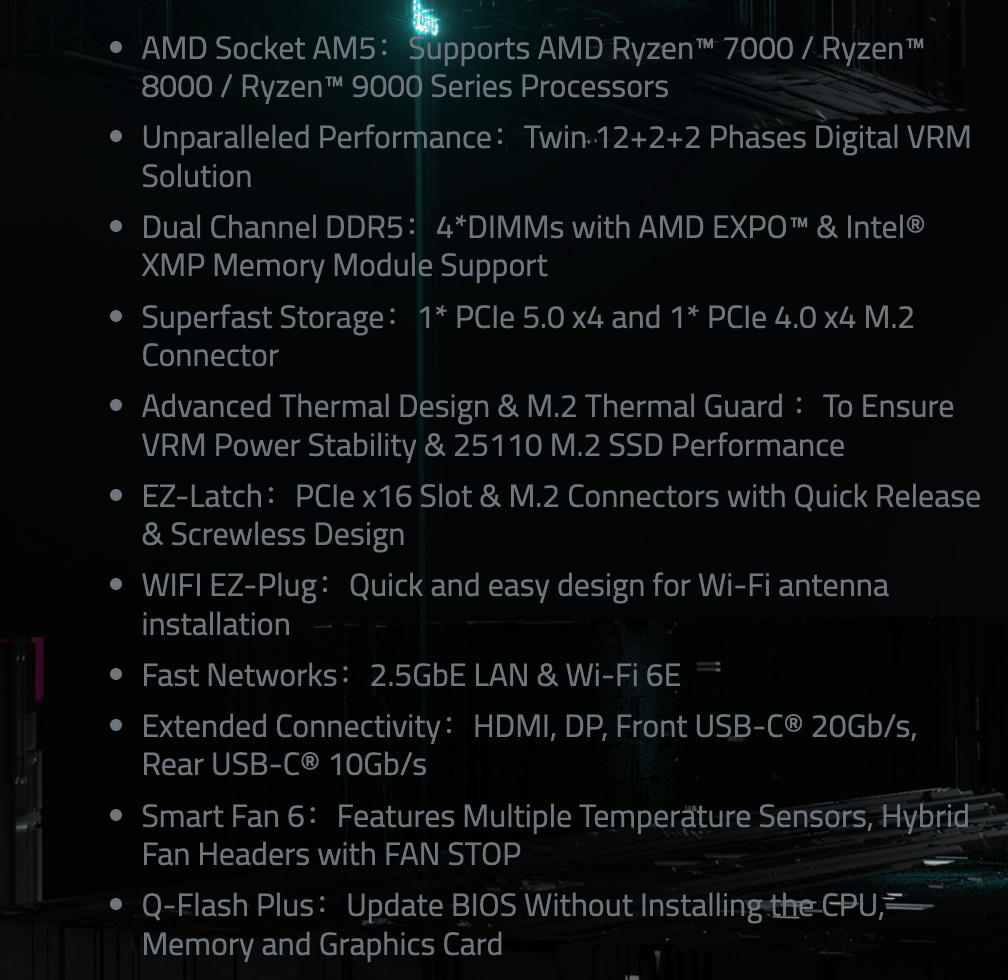Click the "Superfast Storage" feature heading
The height and width of the screenshot is (980, 1008).
point(262,317)
